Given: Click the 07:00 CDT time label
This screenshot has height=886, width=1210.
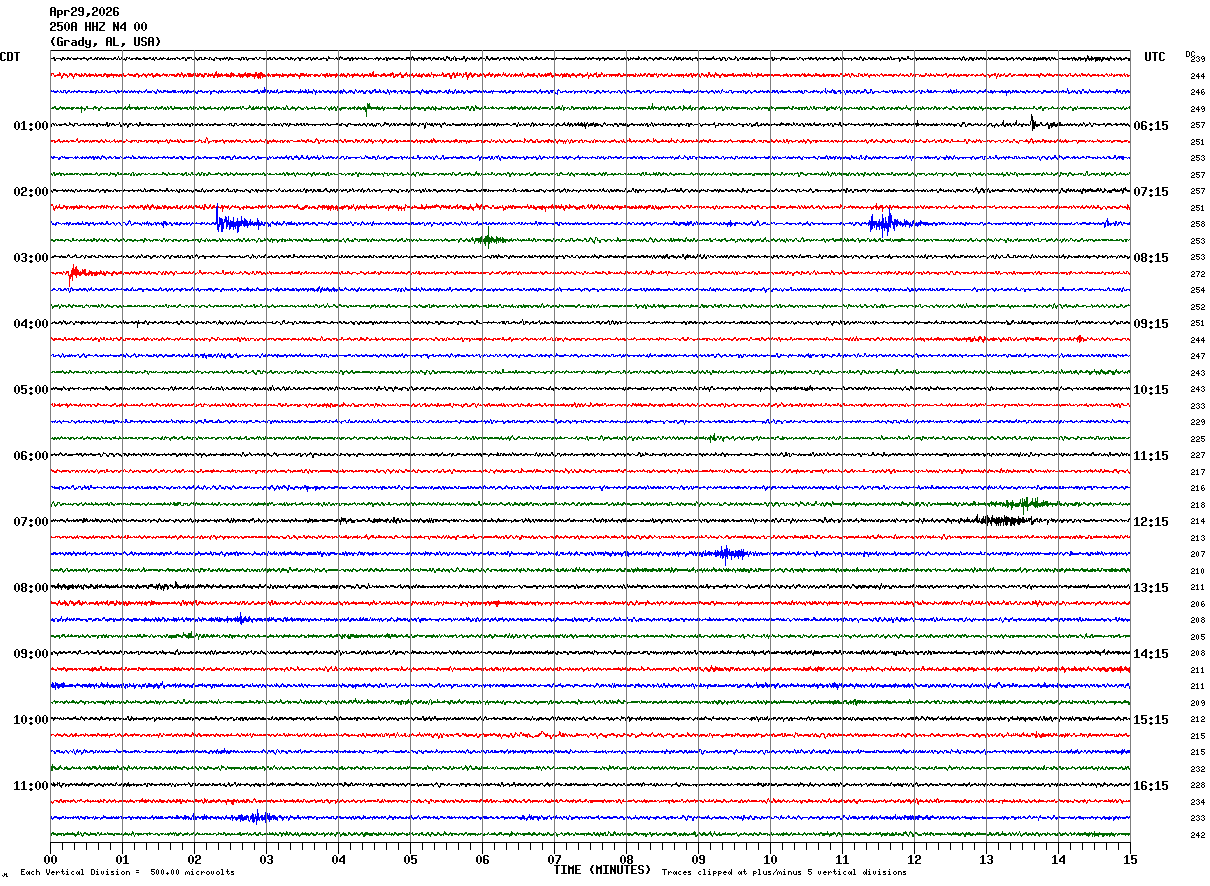Looking at the screenshot, I should (x=30, y=522).
